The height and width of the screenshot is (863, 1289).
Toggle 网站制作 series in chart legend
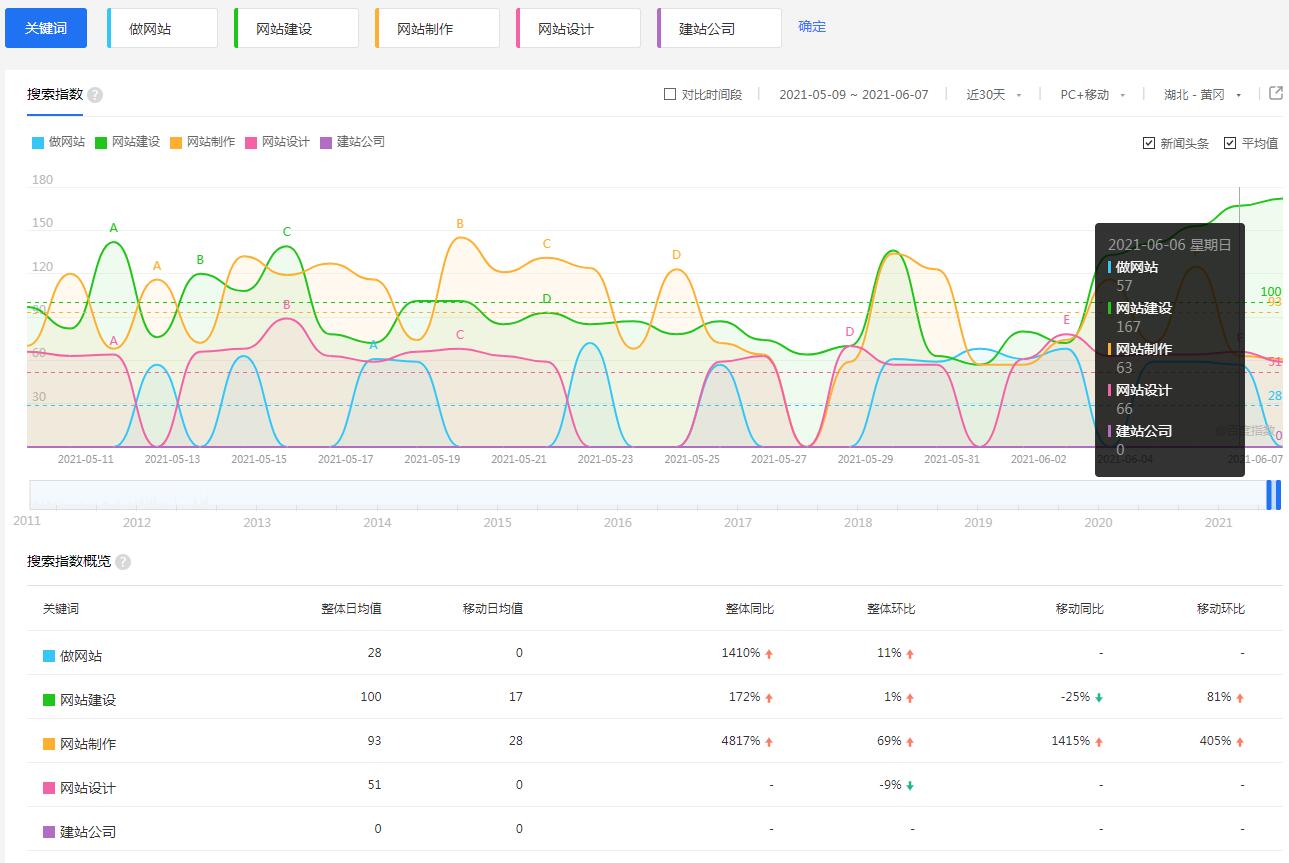202,142
